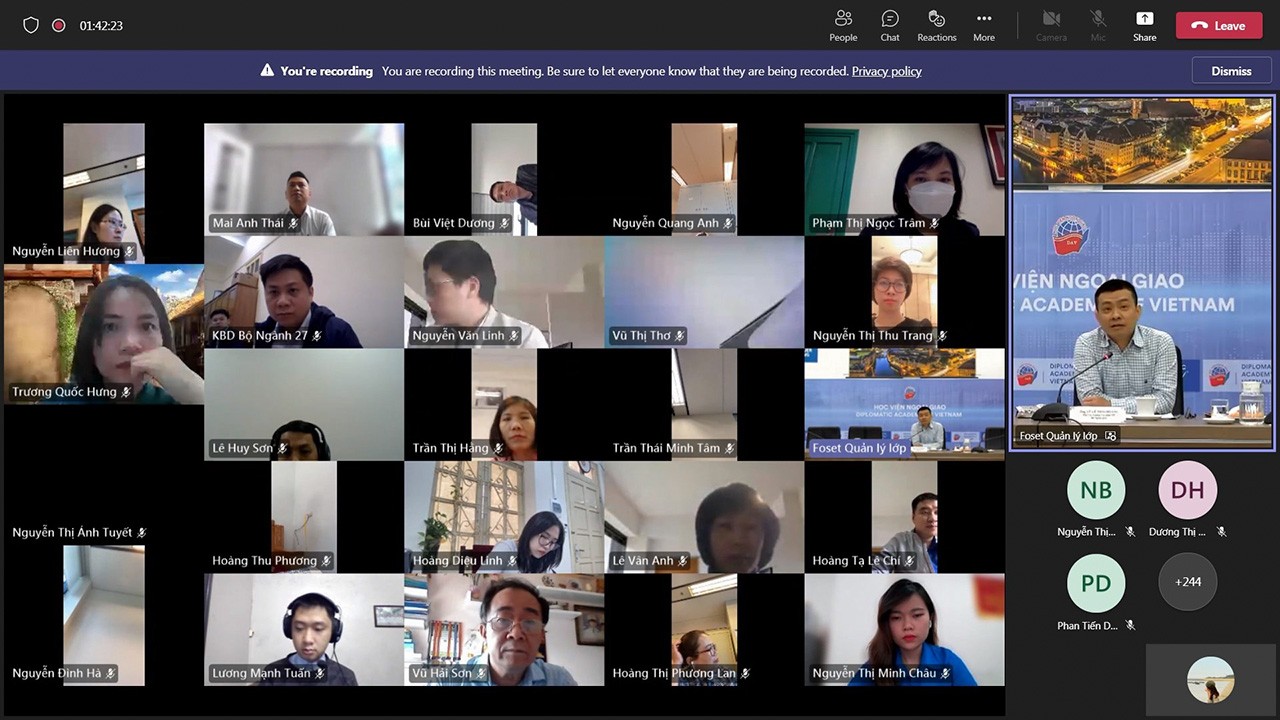The height and width of the screenshot is (720, 1280).
Task: Open the Reactions menu
Action: coord(936,25)
